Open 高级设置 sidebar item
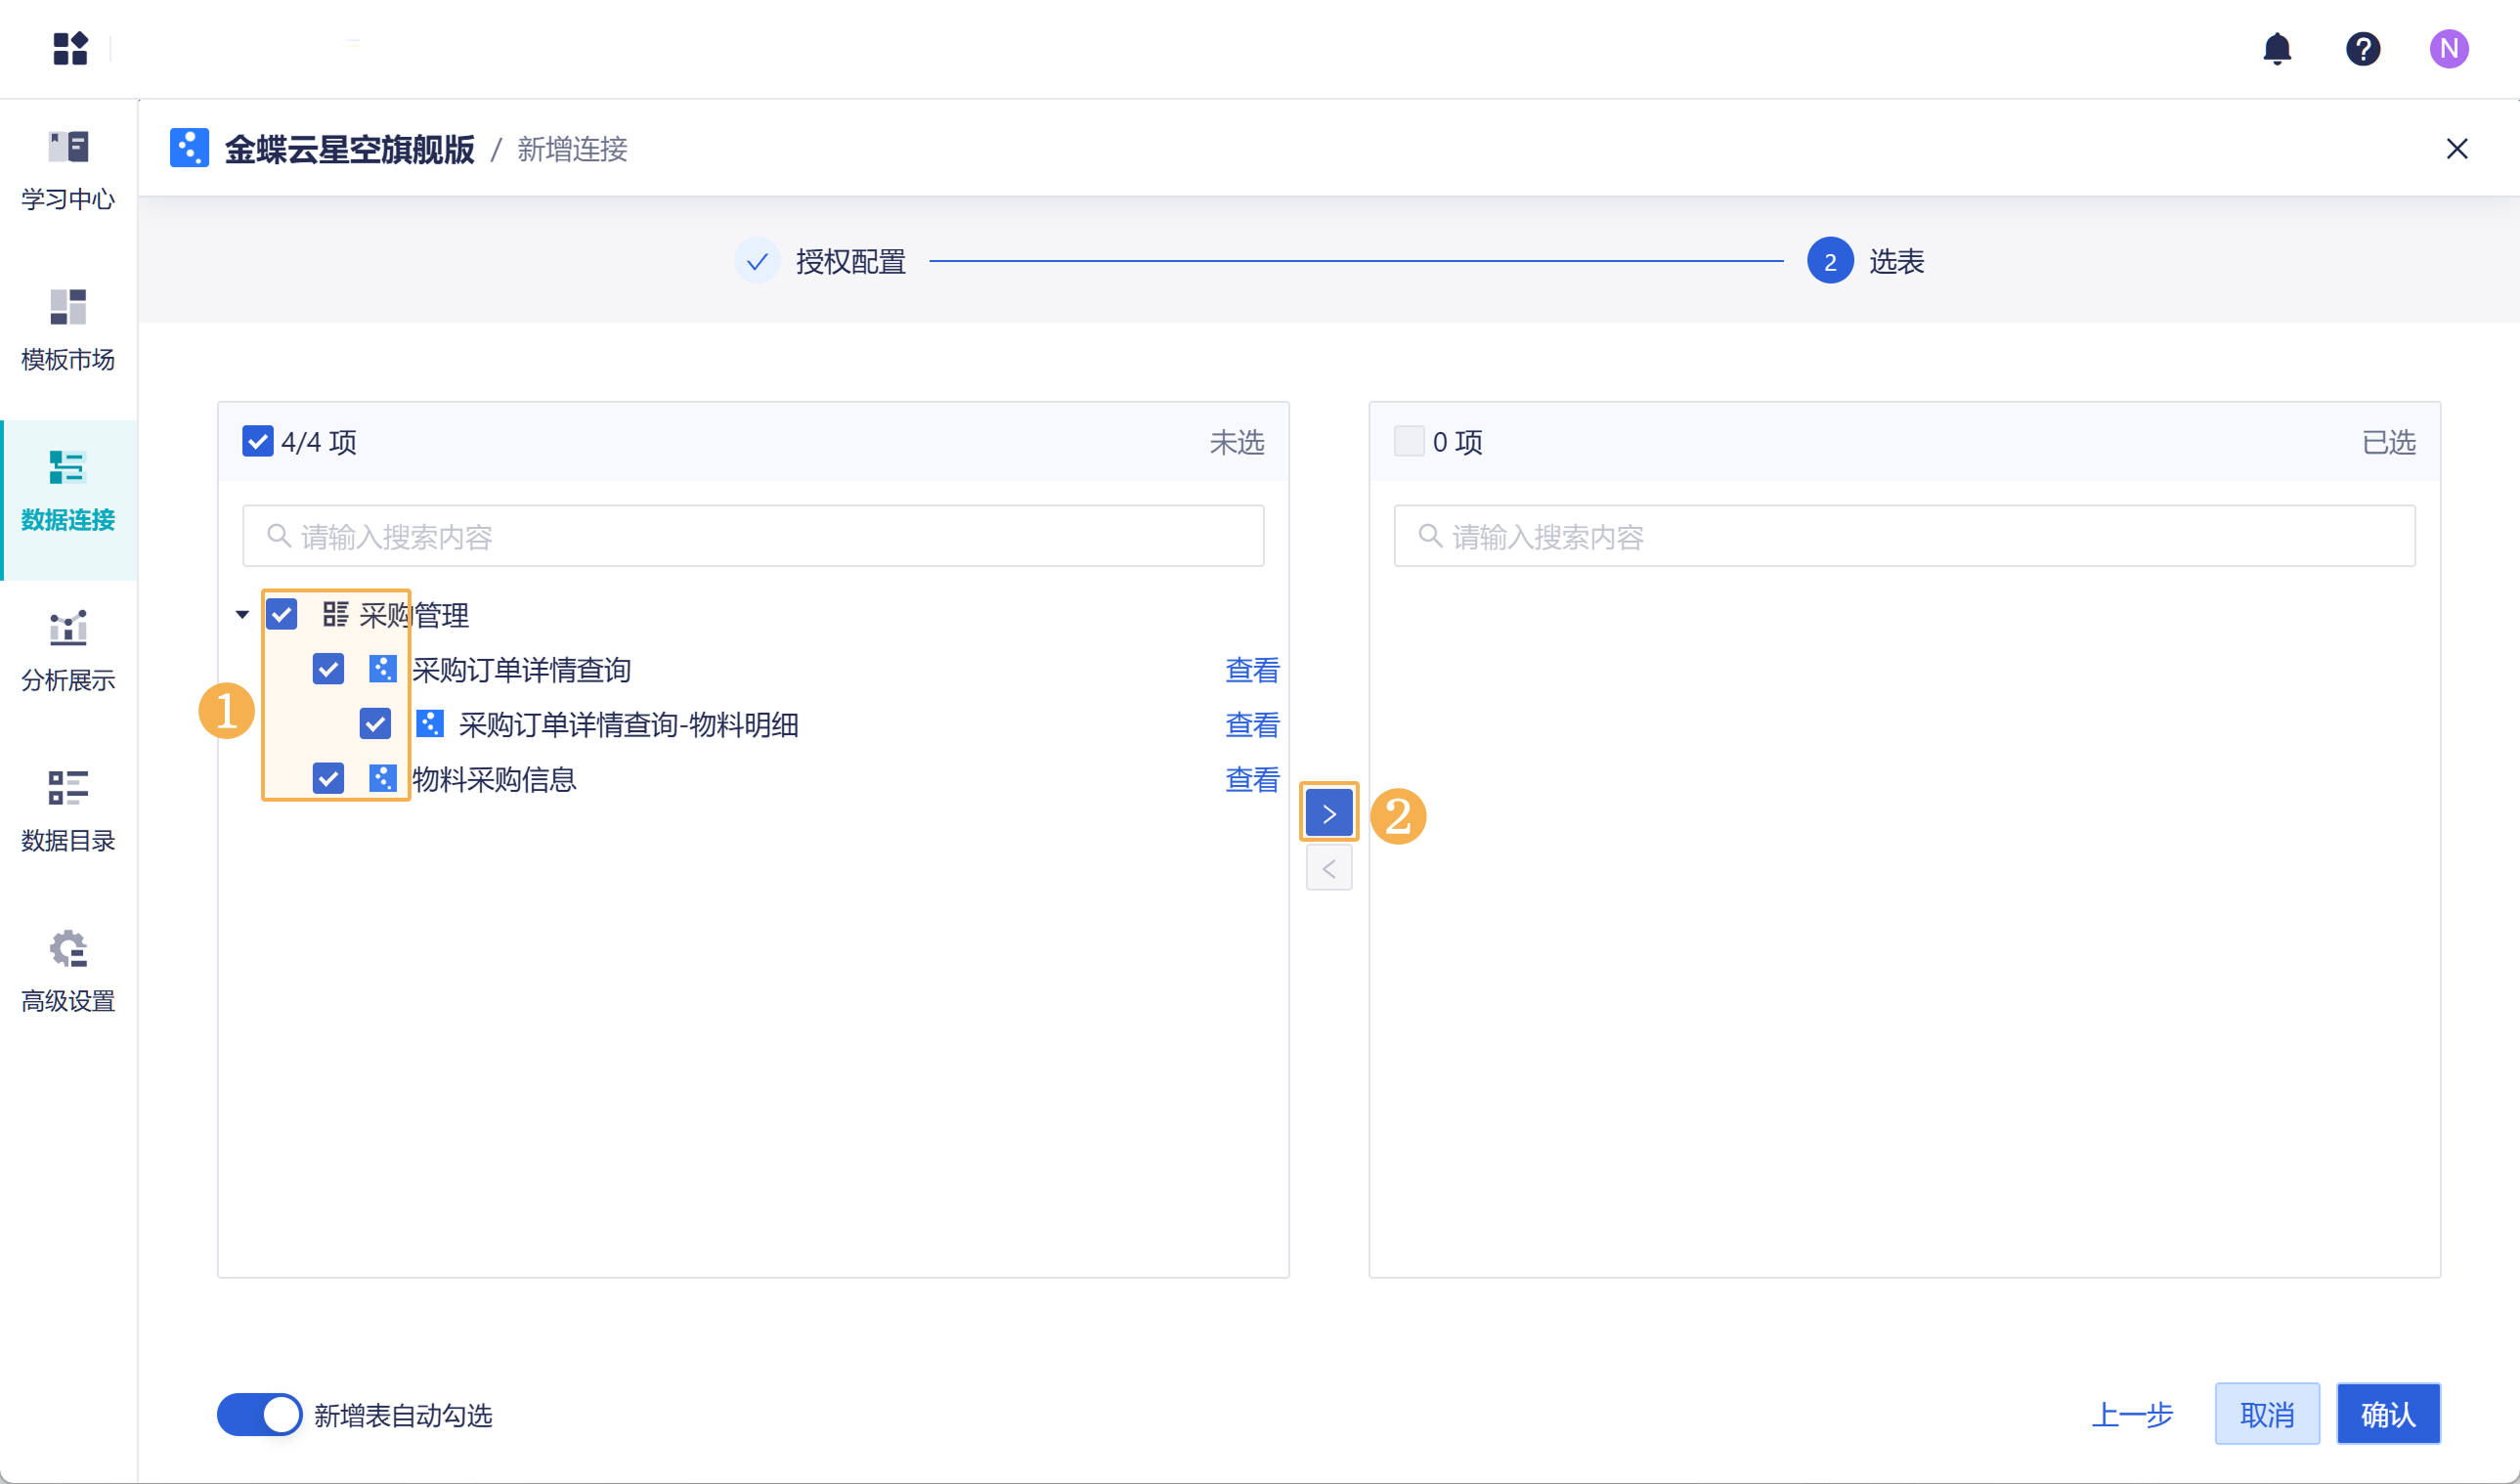This screenshot has width=2520, height=1484. tap(68, 972)
